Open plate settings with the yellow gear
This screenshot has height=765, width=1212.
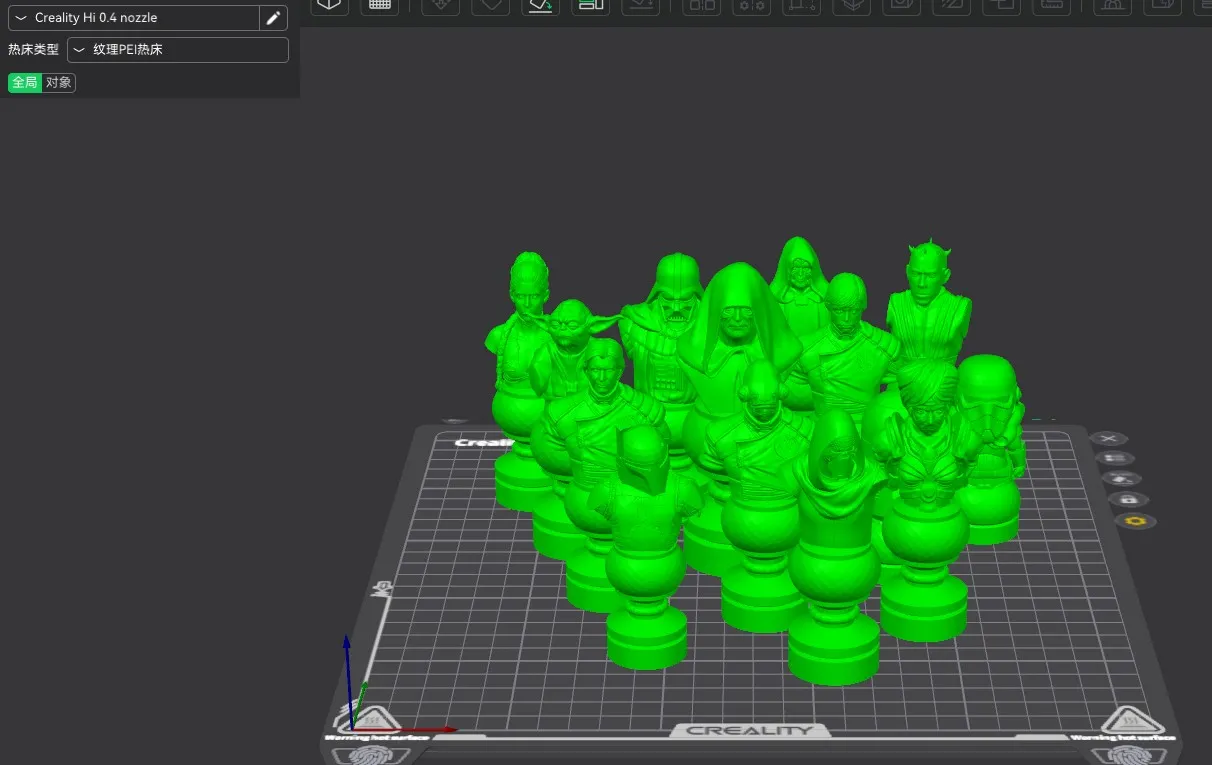[1137, 521]
